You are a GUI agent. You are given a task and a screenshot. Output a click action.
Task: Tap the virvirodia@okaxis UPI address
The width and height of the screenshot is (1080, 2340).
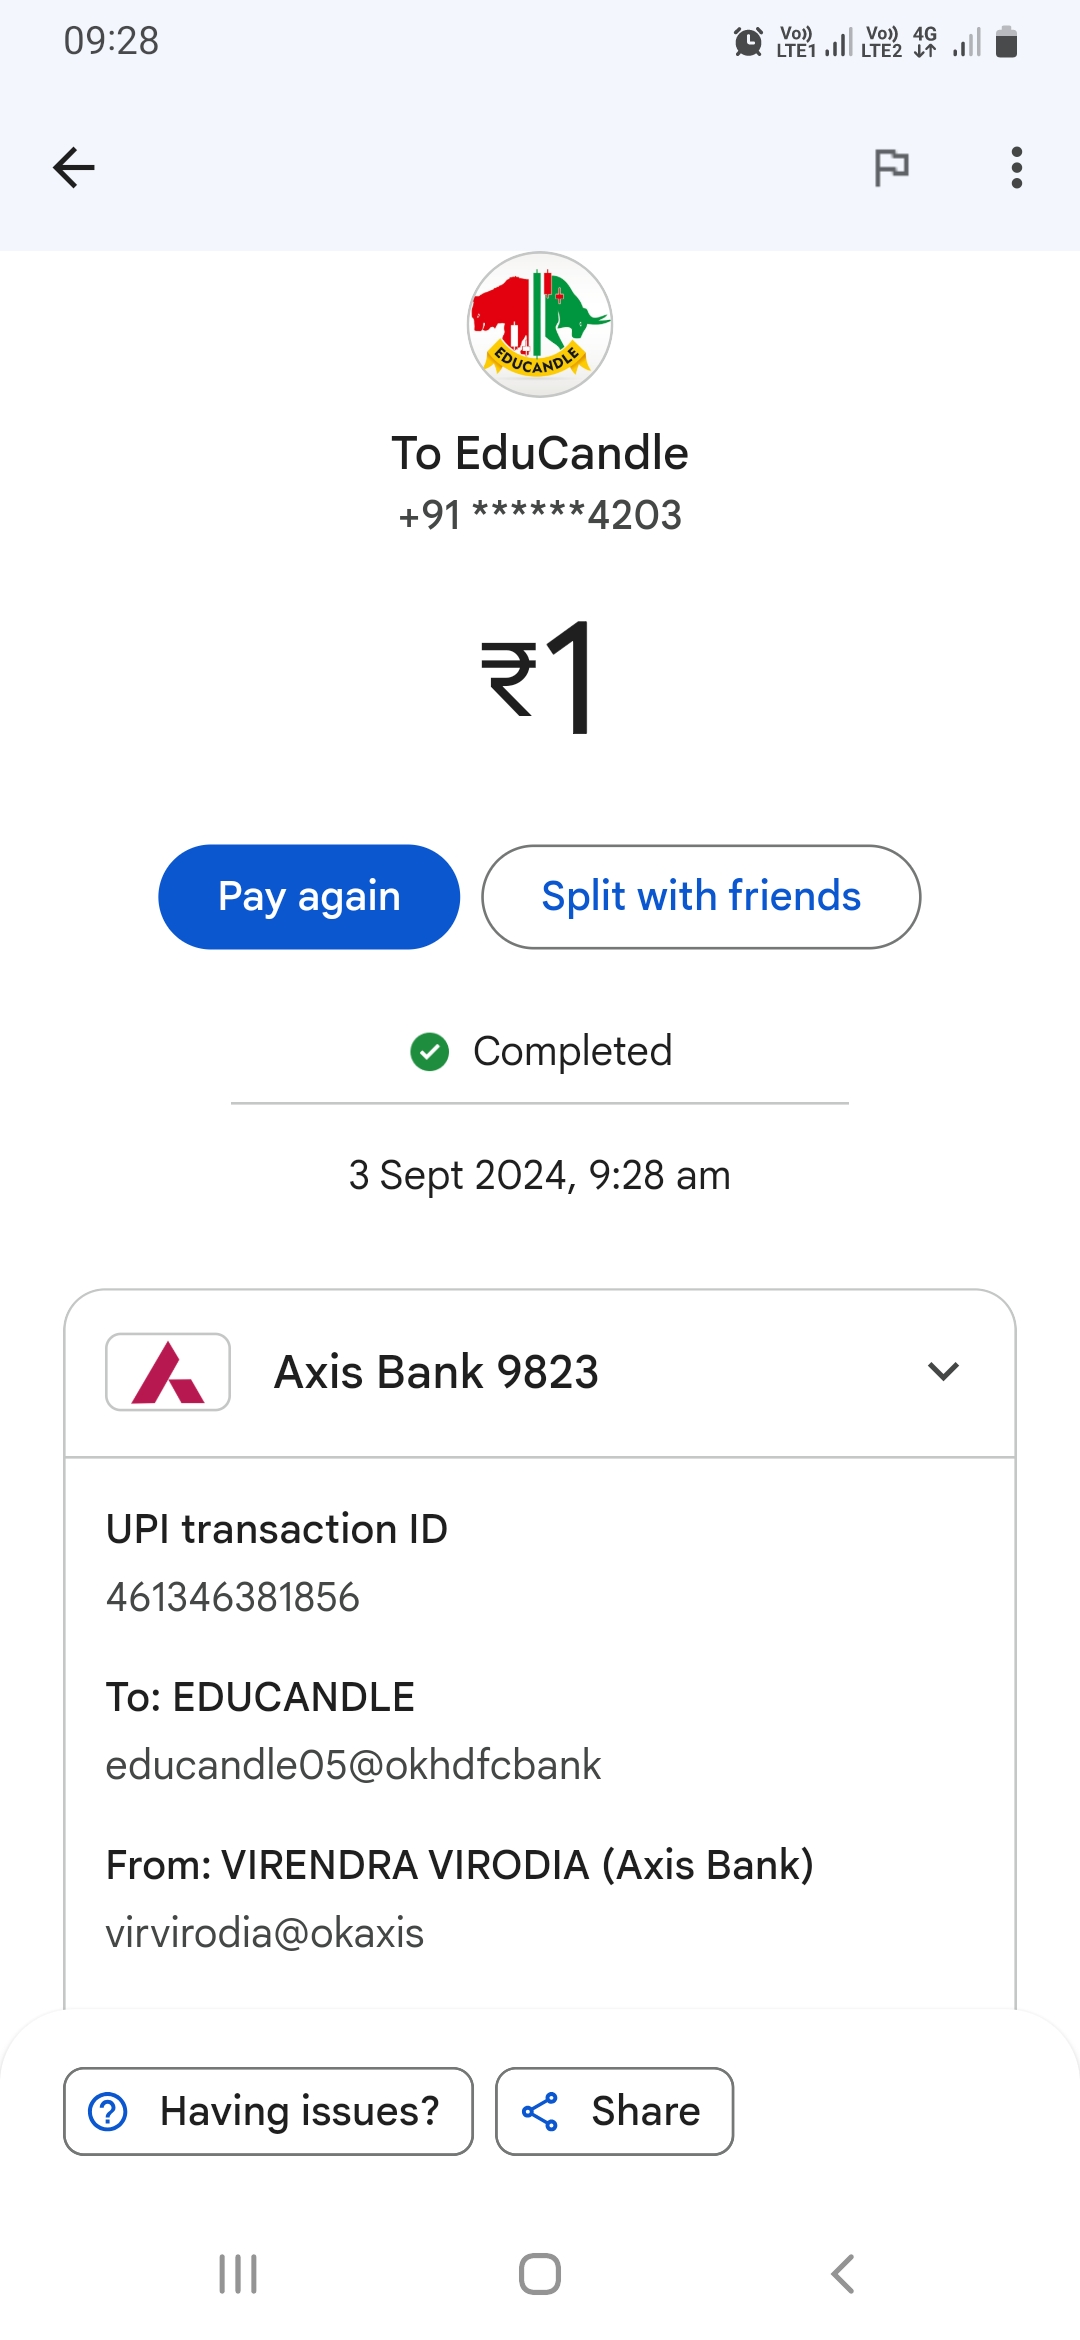(265, 1933)
